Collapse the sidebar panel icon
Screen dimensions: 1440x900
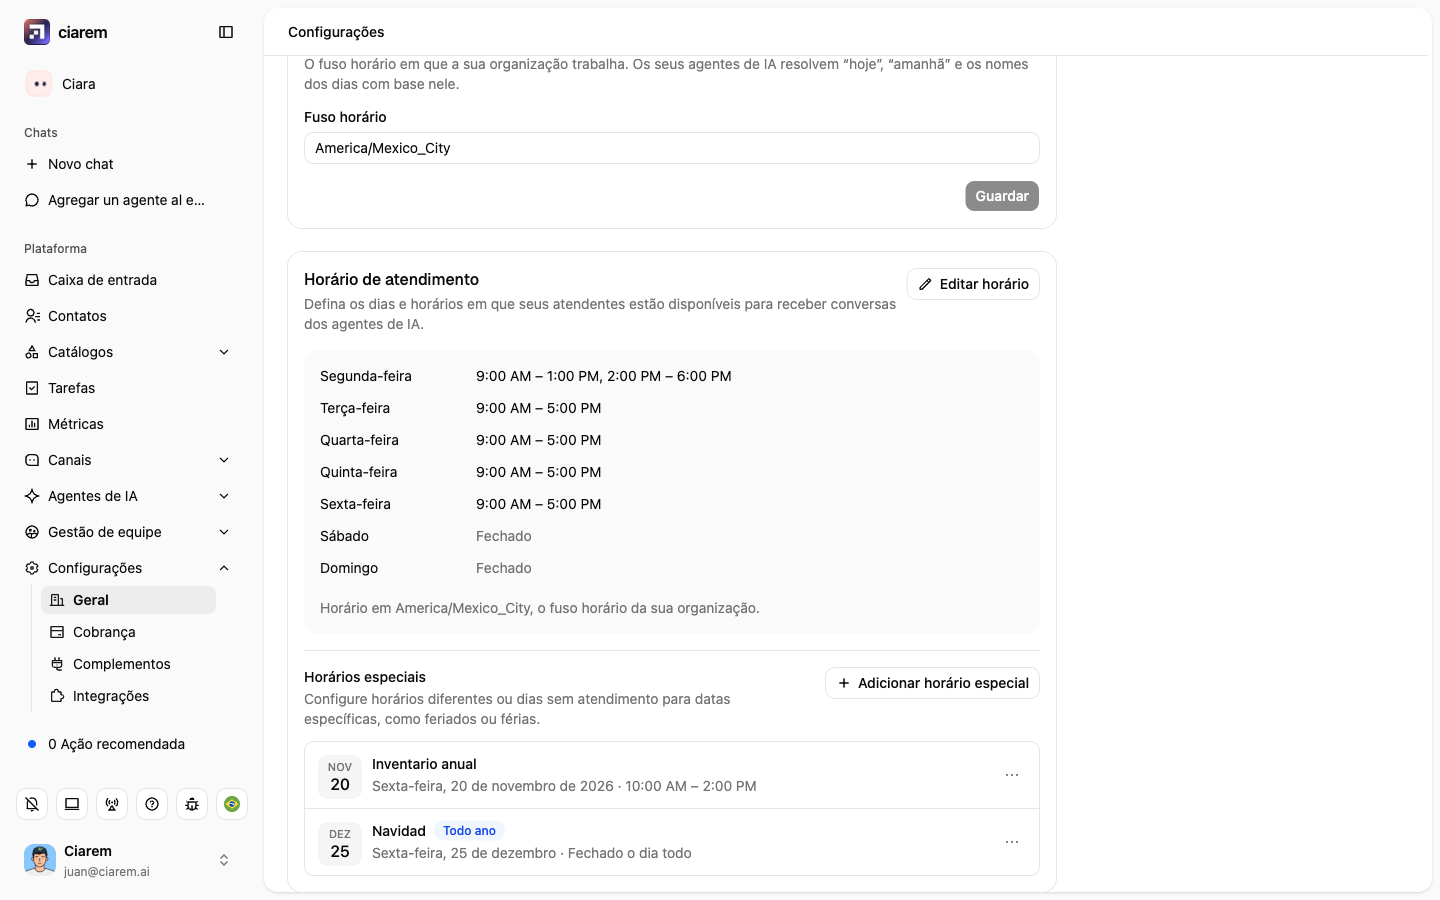coord(226,32)
